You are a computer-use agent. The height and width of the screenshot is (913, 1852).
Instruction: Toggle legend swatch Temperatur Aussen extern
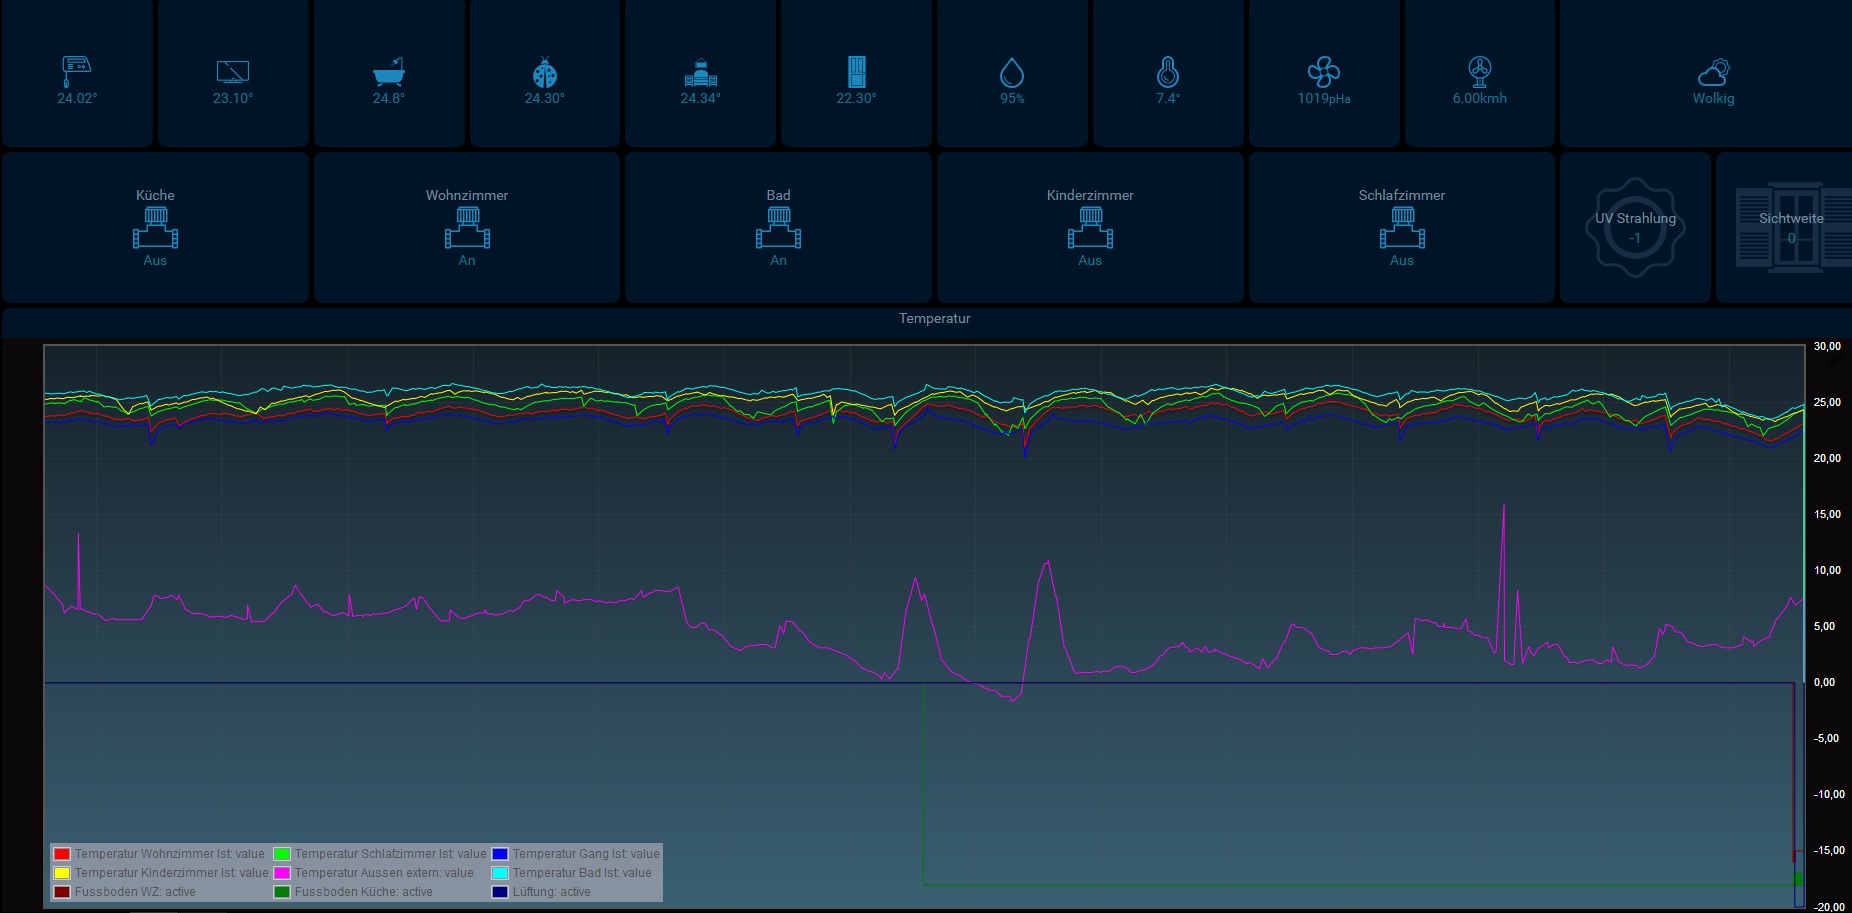[x=282, y=873]
